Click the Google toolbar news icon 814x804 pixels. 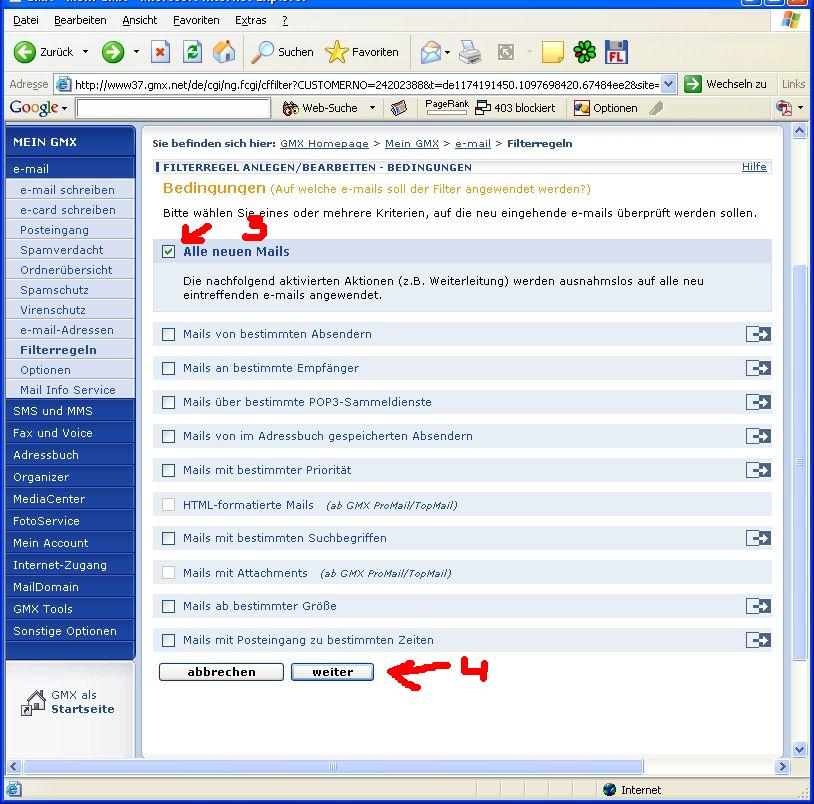click(x=399, y=108)
